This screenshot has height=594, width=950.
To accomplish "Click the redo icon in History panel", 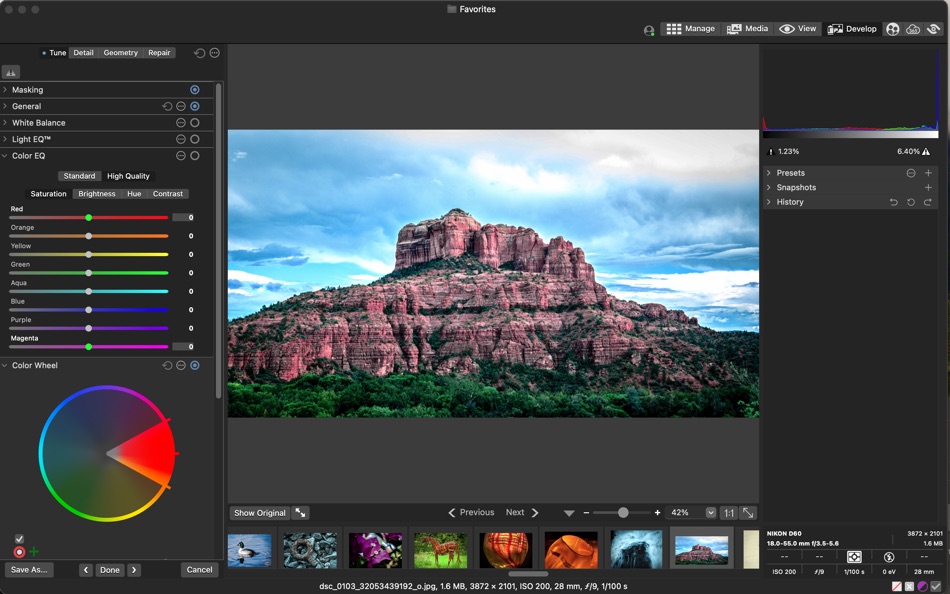I will pos(926,202).
